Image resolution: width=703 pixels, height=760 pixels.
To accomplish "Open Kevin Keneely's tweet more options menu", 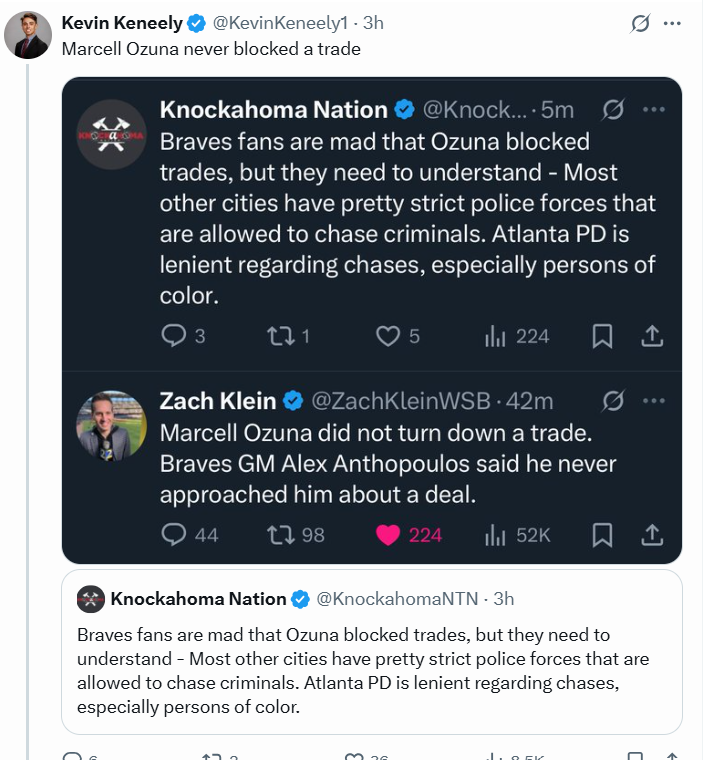I will coord(672,23).
